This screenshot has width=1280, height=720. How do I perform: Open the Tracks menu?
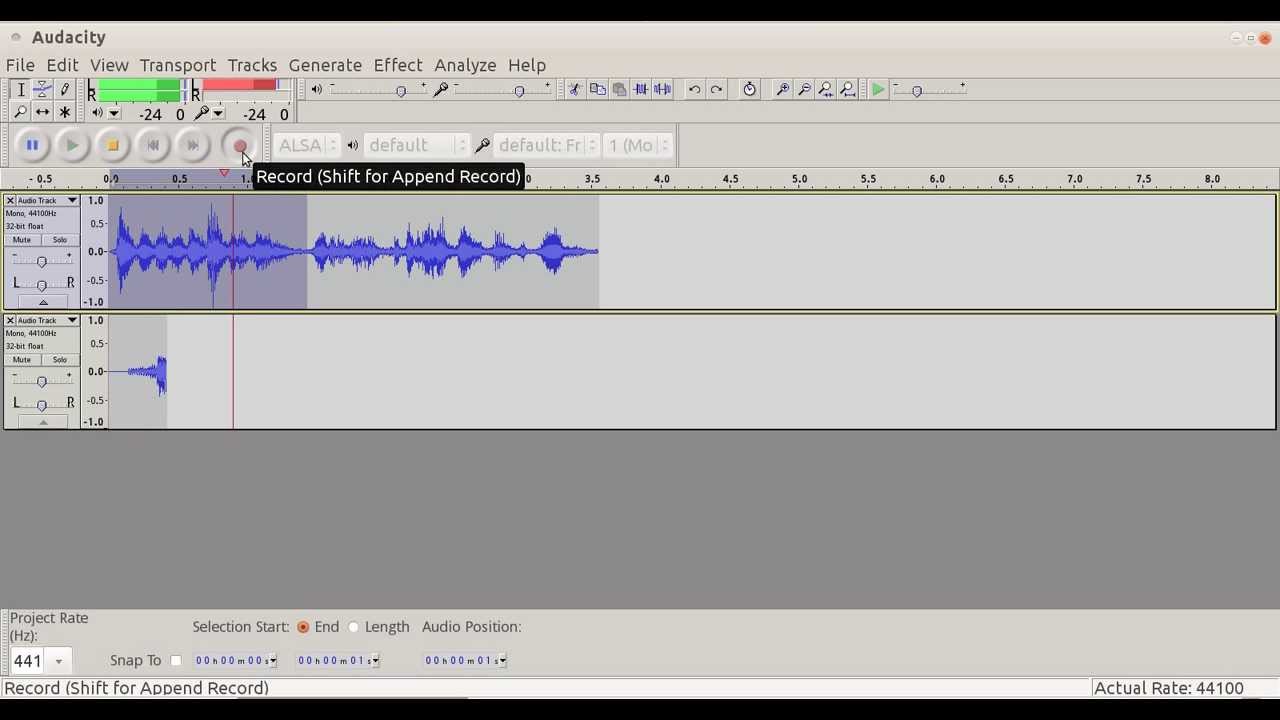(x=252, y=65)
